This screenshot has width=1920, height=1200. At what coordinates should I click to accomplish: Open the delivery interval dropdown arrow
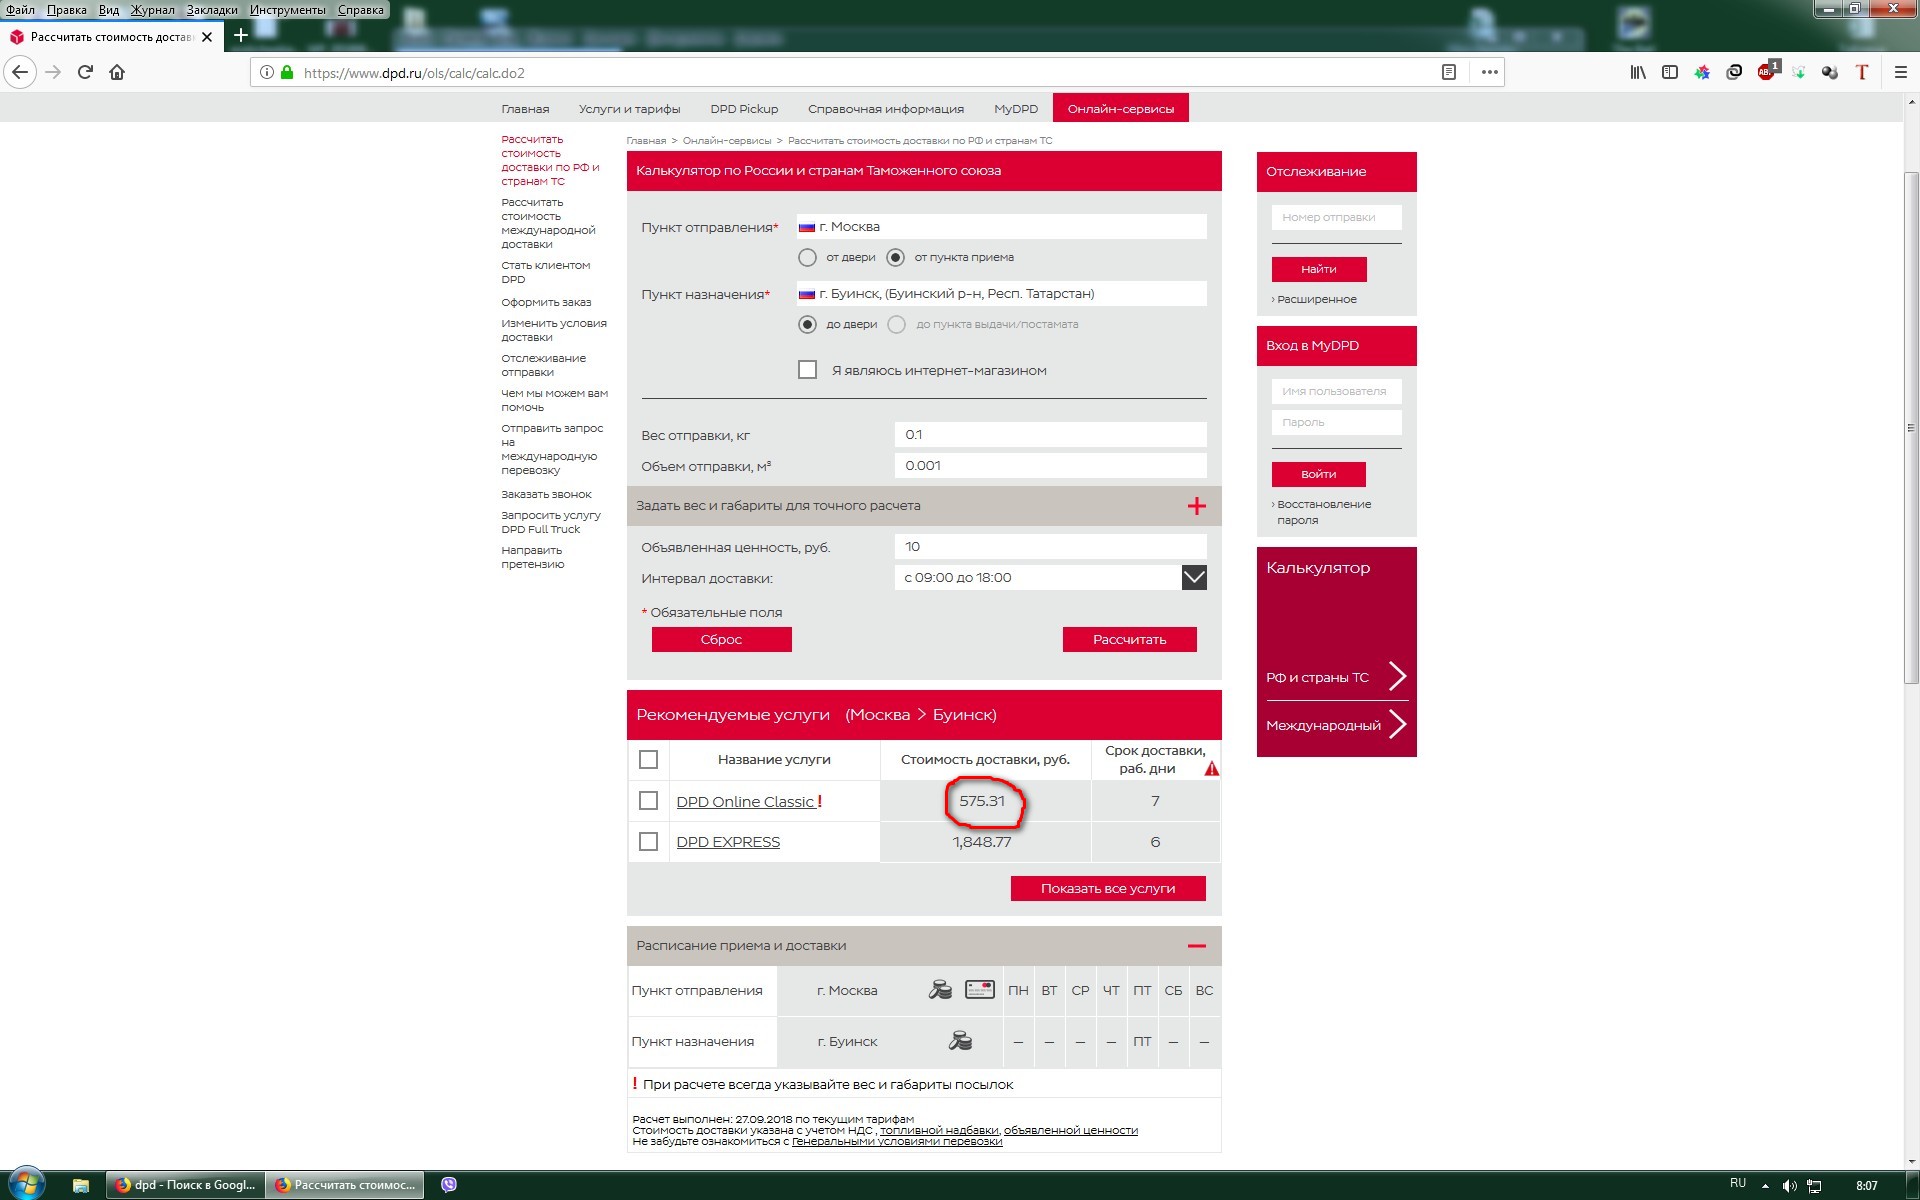click(1194, 578)
